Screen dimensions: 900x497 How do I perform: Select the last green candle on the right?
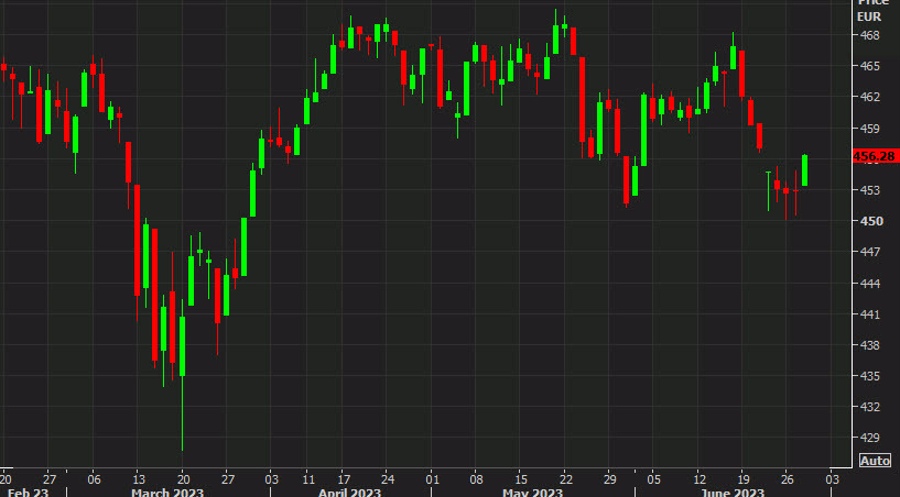click(805, 170)
